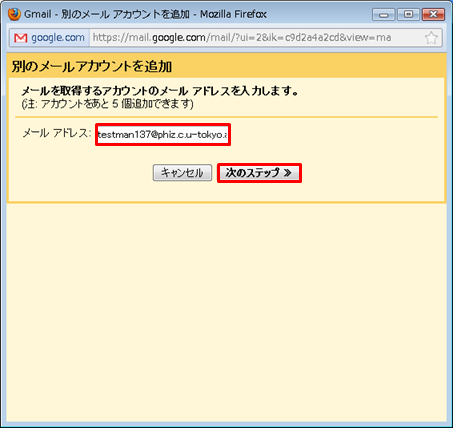Focus the mail.google.com URL address bar
Screen dimensions: 453x428
(257, 38)
